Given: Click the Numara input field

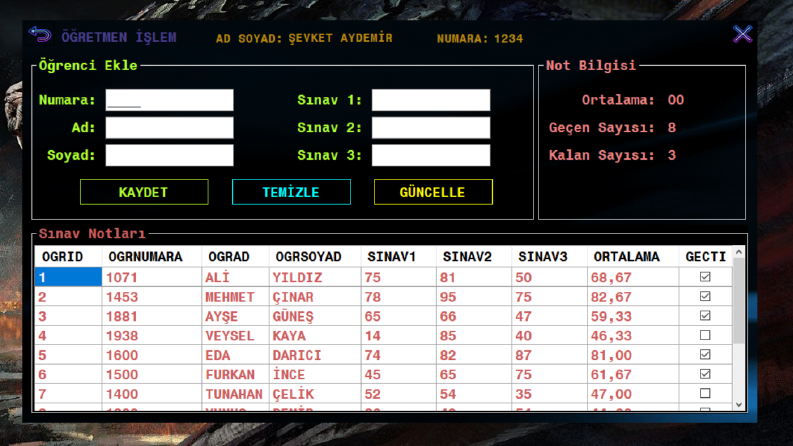Looking at the screenshot, I should 169,100.
